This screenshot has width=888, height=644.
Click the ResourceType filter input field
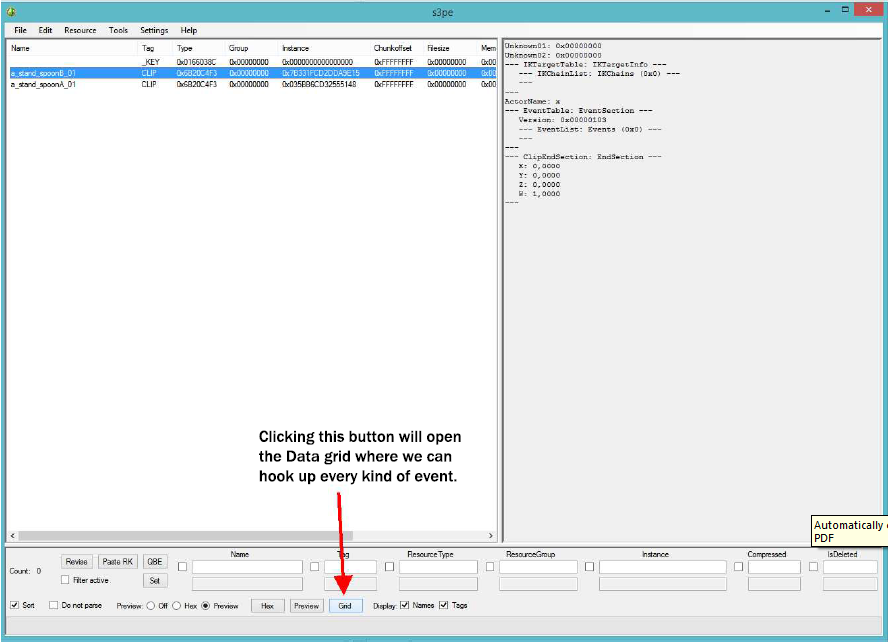coord(438,567)
